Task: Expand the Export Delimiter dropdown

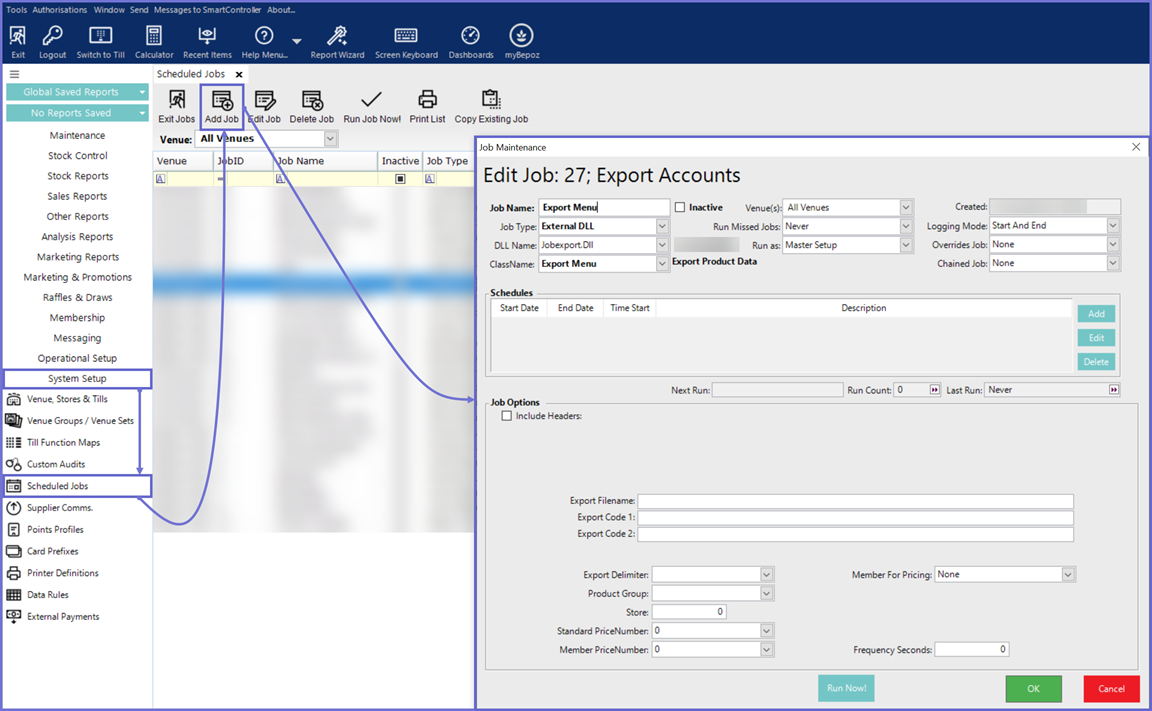Action: [766, 575]
